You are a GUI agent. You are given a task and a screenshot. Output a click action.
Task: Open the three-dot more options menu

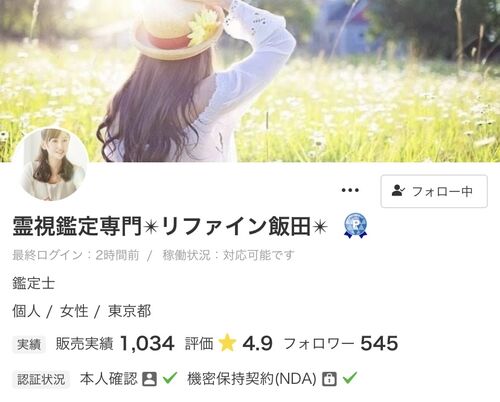point(350,190)
